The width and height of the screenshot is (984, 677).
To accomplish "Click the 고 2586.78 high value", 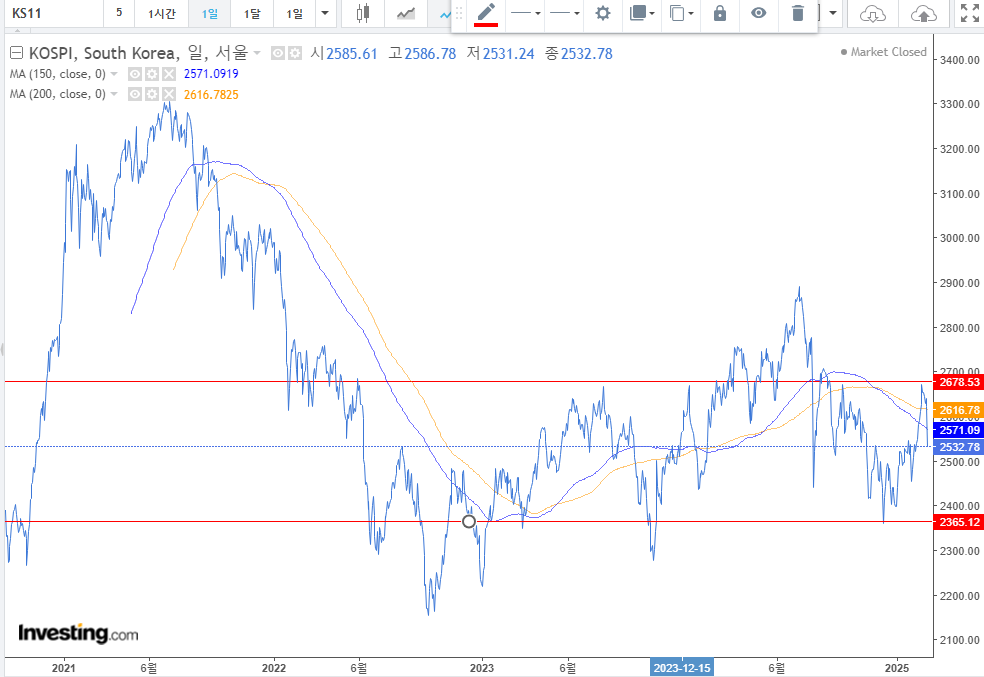I will click(x=422, y=53).
